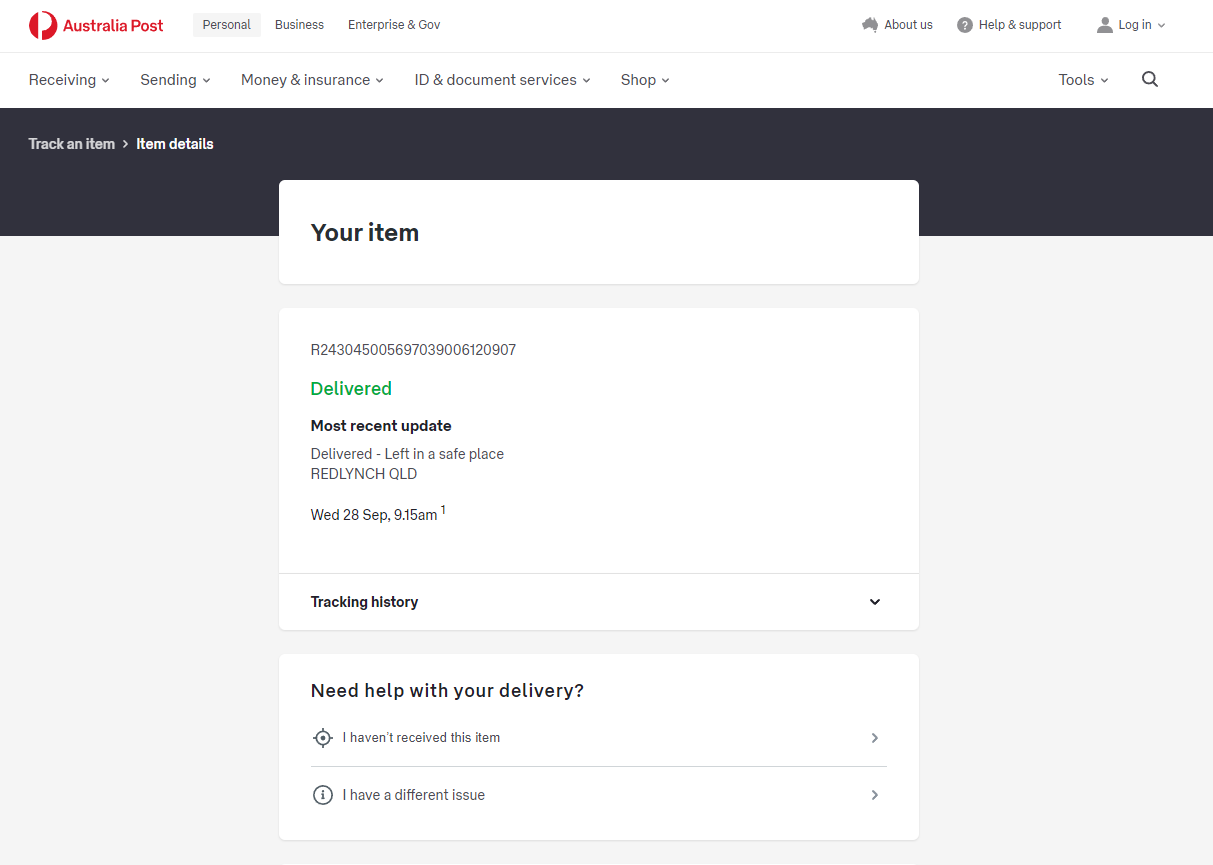
Task: Select I have a different issue
Action: 413,795
